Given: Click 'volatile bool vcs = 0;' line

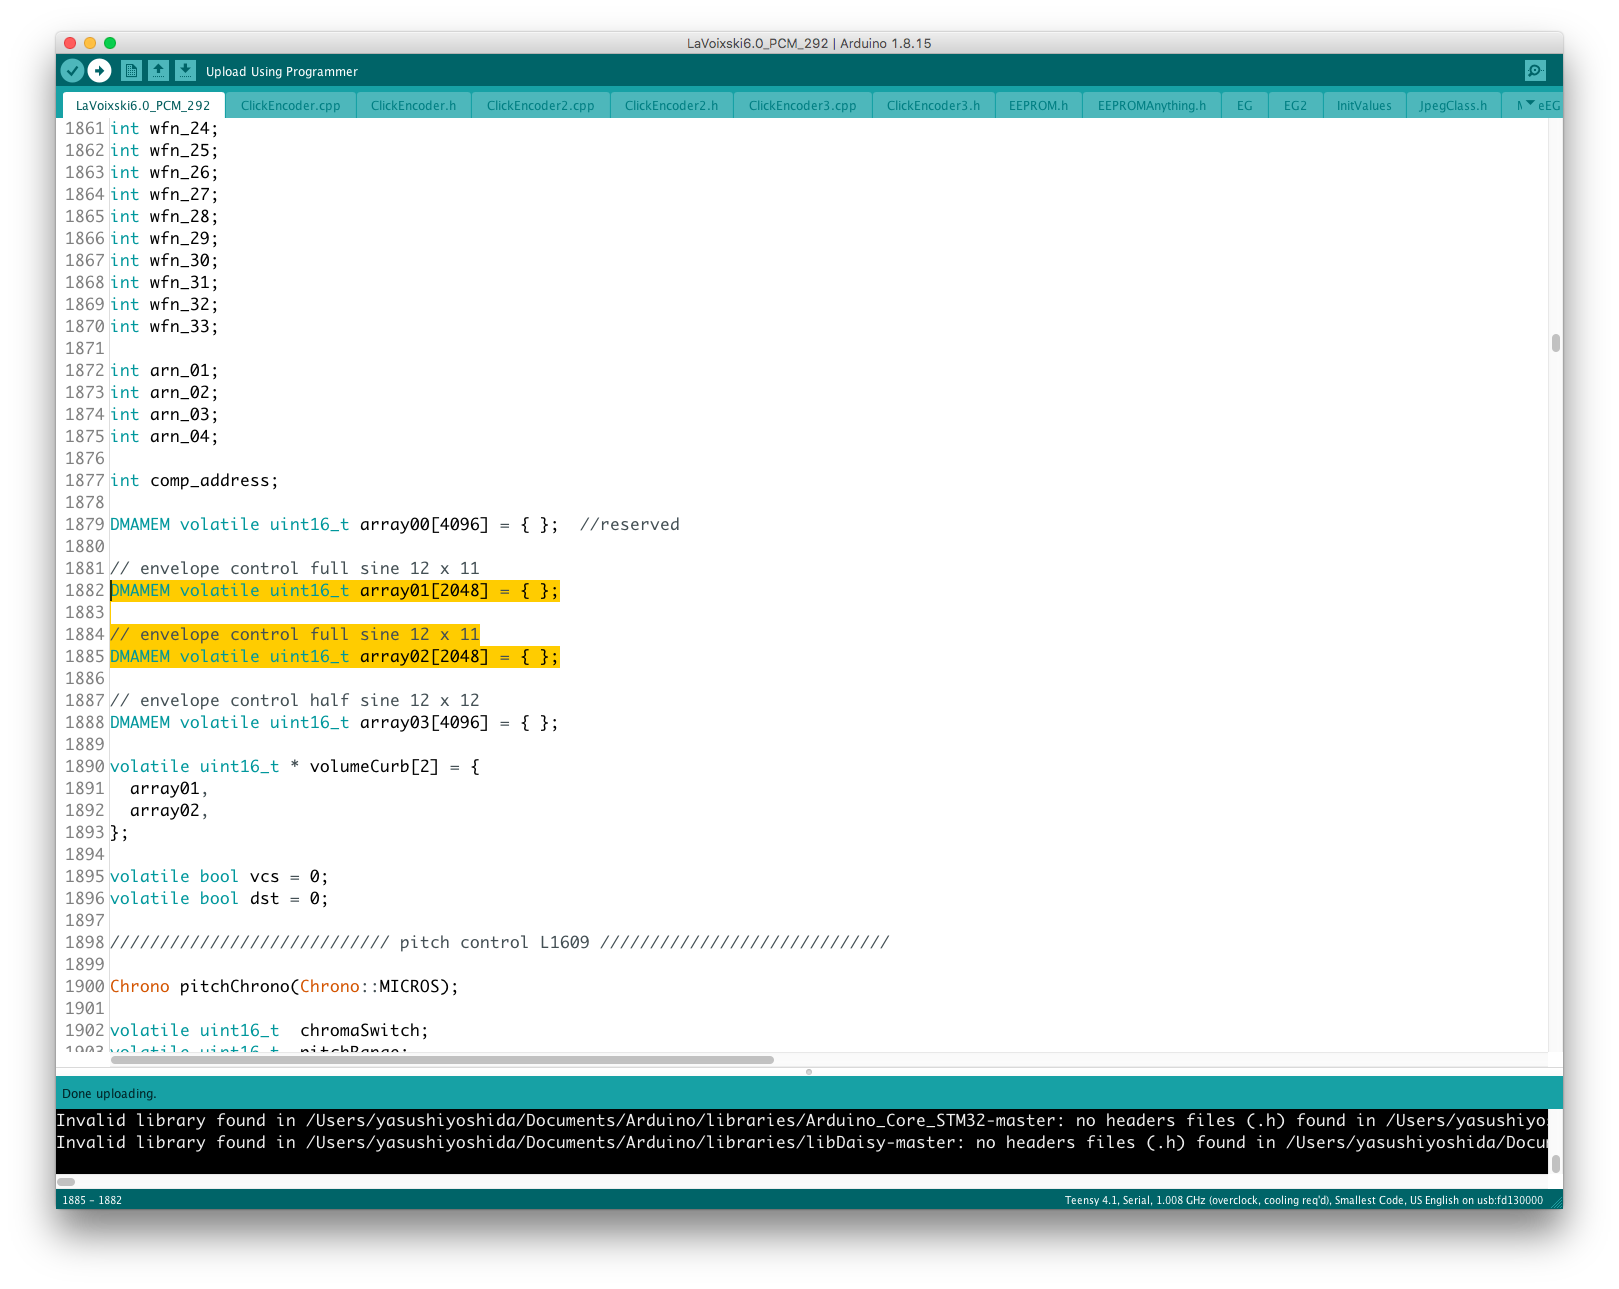Looking at the screenshot, I should pos(219,877).
